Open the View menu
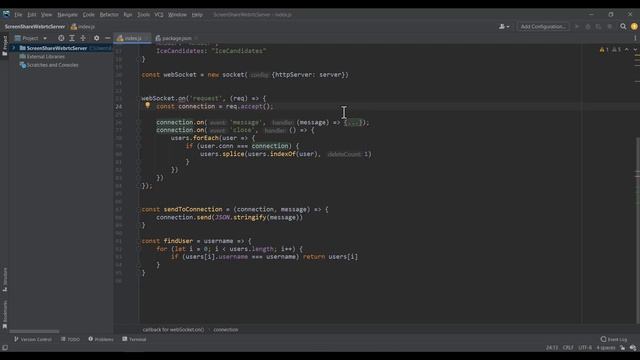The width and height of the screenshot is (640, 360). click(46, 15)
